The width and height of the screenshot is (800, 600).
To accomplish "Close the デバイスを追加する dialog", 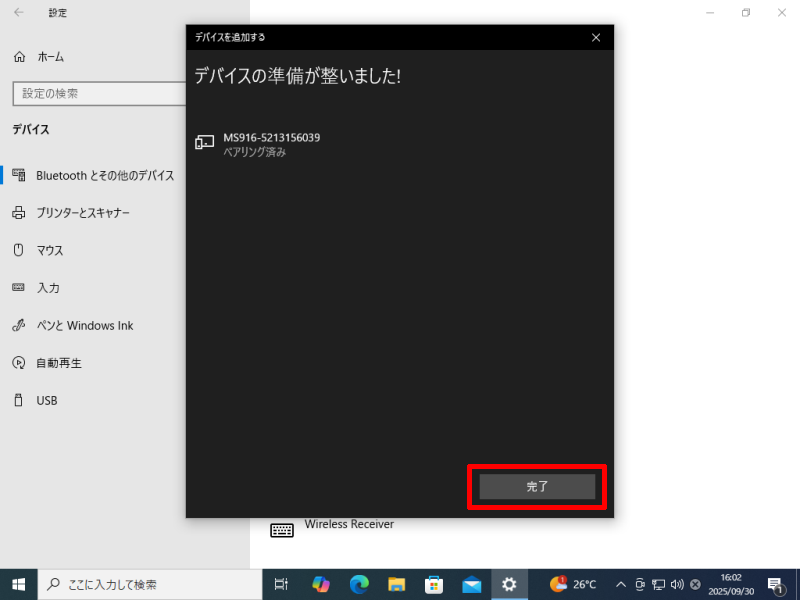I will click(x=596, y=37).
